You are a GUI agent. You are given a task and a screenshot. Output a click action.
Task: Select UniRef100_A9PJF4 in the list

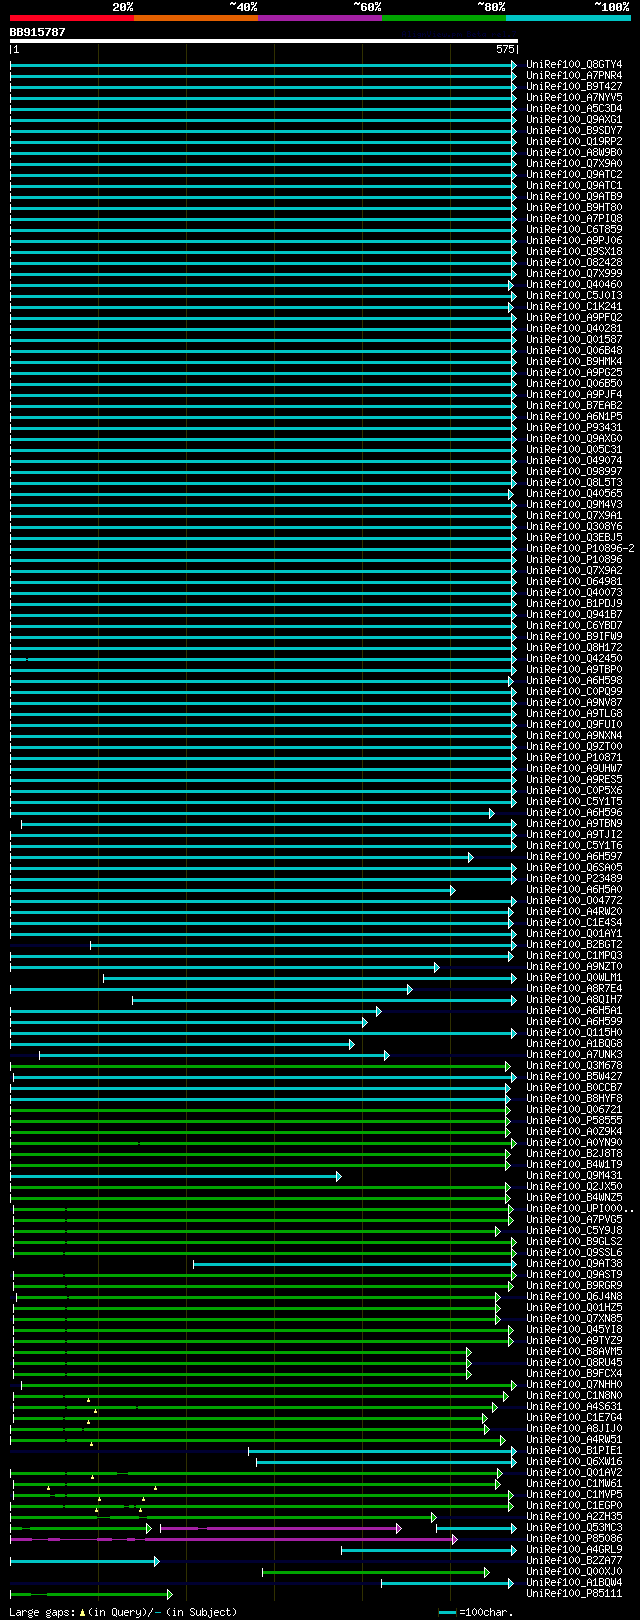pyautogui.click(x=574, y=394)
